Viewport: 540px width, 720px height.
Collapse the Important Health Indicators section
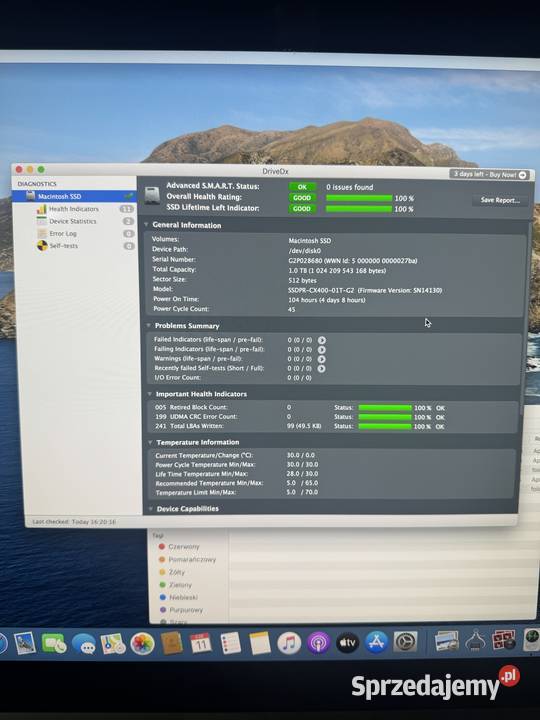(150, 394)
